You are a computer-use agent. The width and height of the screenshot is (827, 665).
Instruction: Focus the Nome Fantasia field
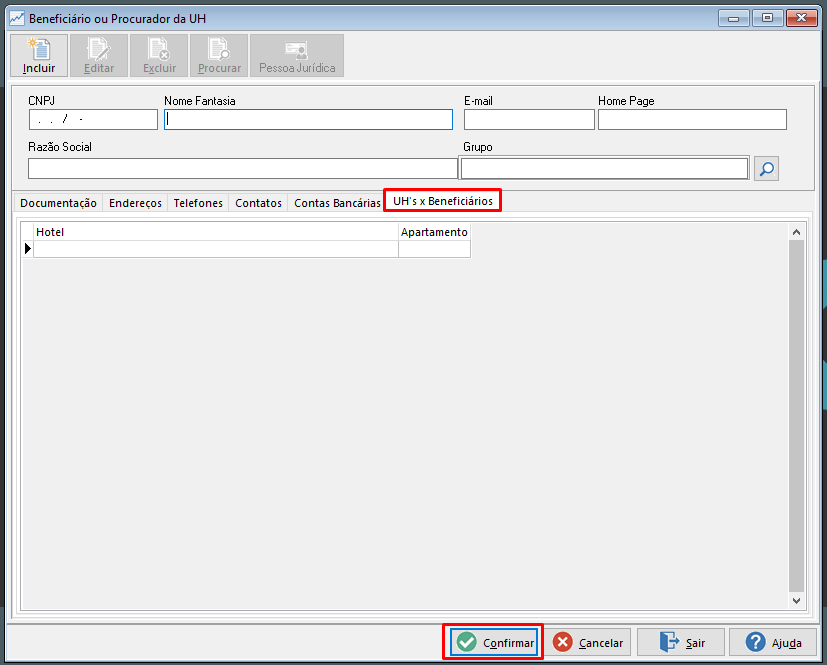coord(309,120)
